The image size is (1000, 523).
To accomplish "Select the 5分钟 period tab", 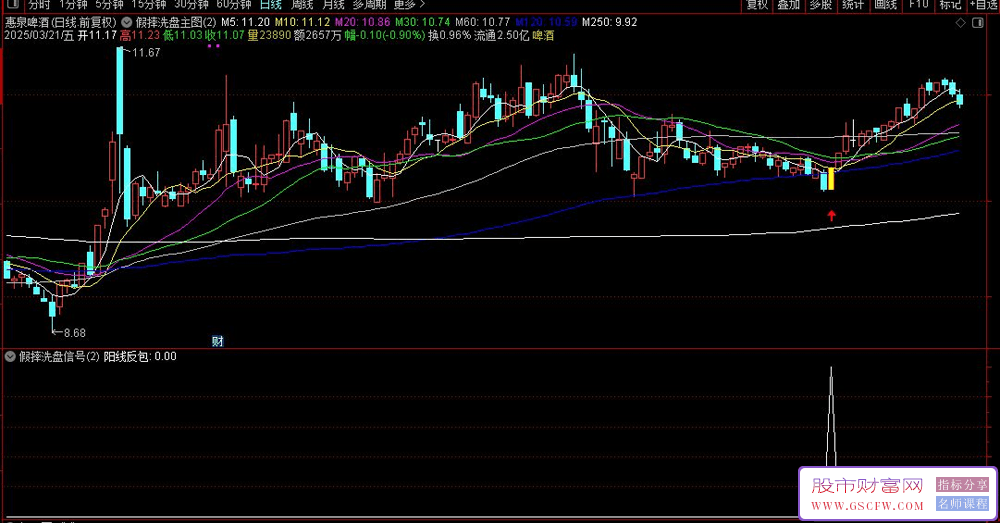I will 109,4.
